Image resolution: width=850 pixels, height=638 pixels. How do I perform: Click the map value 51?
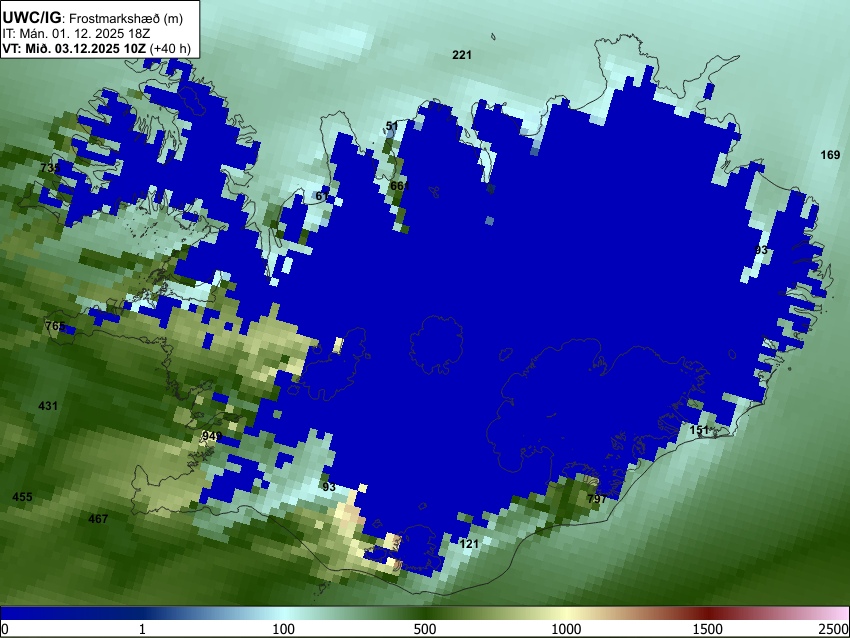point(392,126)
